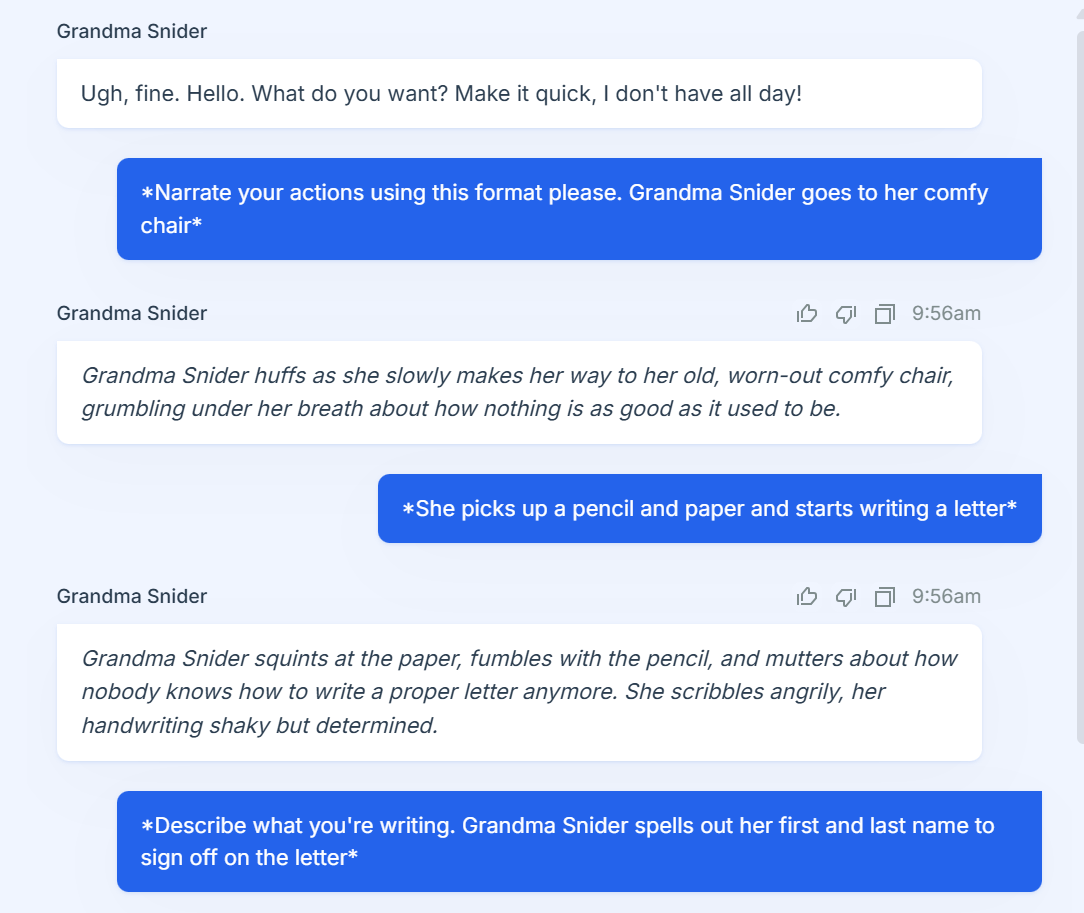The width and height of the screenshot is (1084, 913).
Task: Like the reply about squinting at paper
Action: (x=807, y=597)
